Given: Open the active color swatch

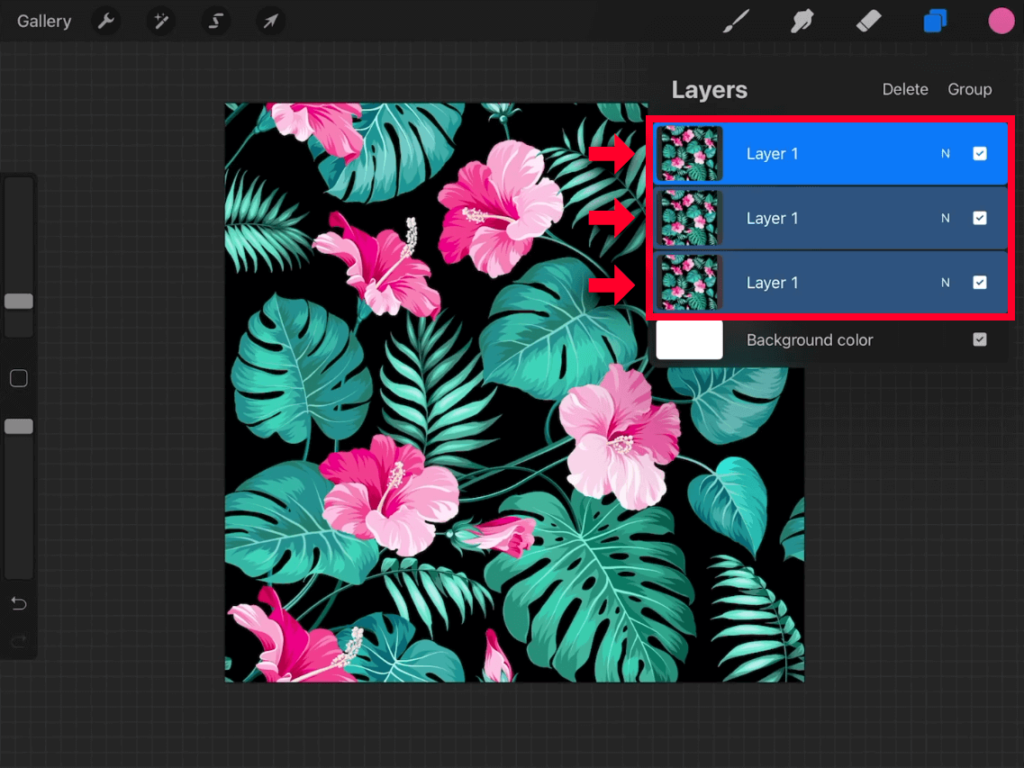Looking at the screenshot, I should click(1001, 20).
